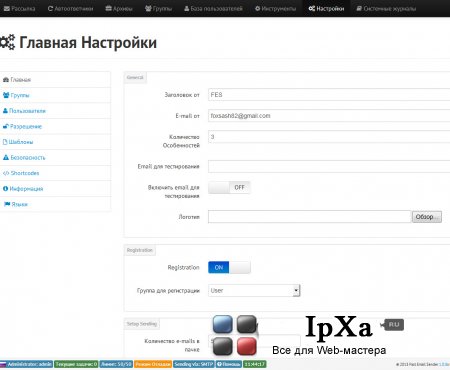Click the refresh icon of Автоответчики
The image size is (450, 370).
[50, 9]
